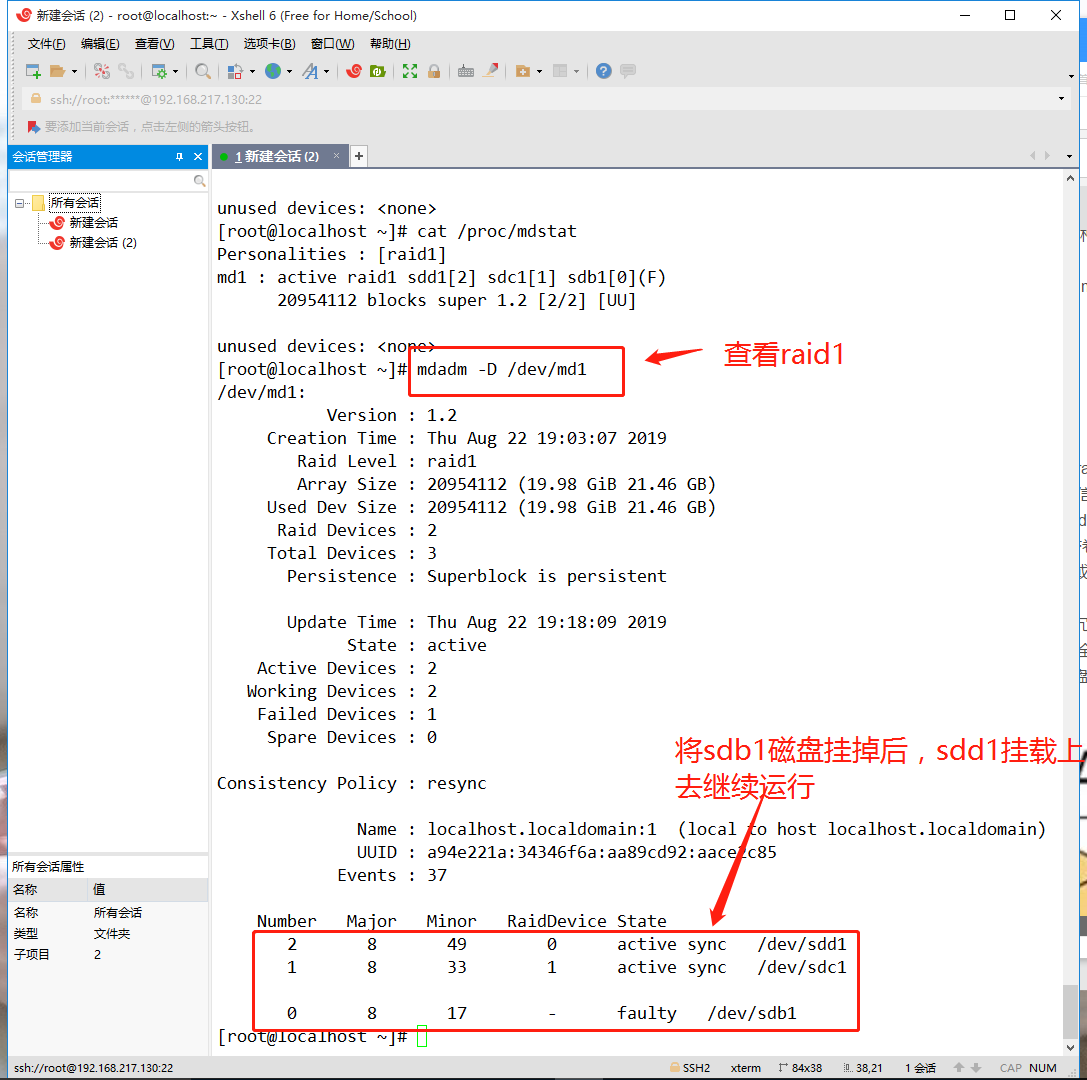The height and width of the screenshot is (1080, 1087).
Task: Click the layout panes toolbar icon
Action: [x=559, y=71]
